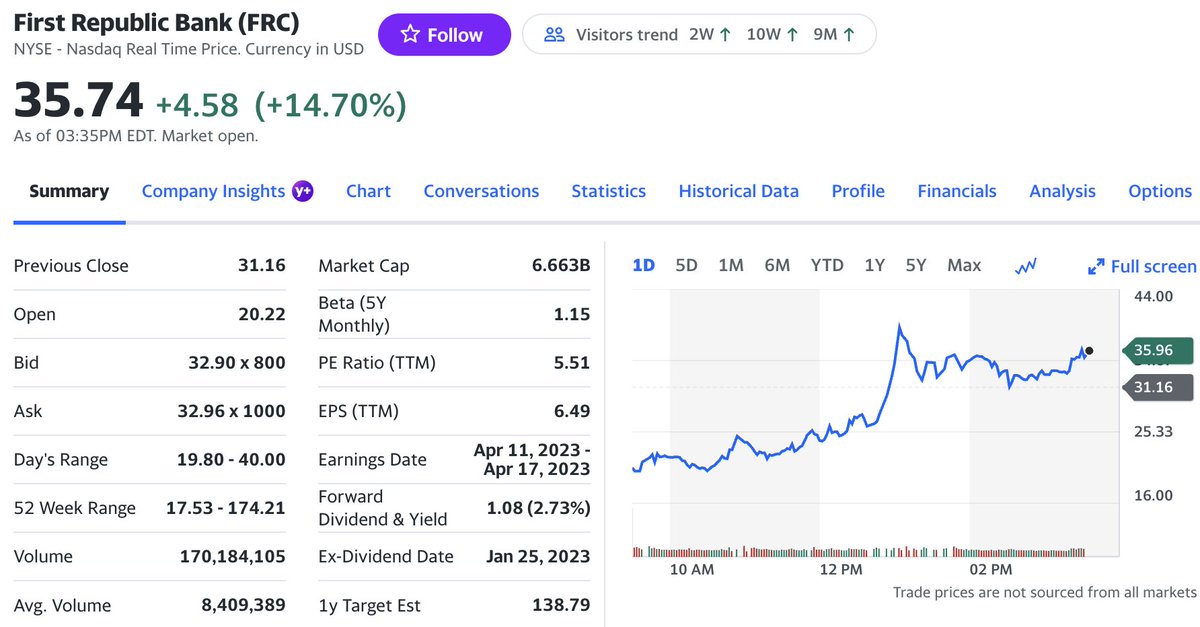Open the Conversations tab
The height and width of the screenshot is (627, 1200).
(x=481, y=191)
